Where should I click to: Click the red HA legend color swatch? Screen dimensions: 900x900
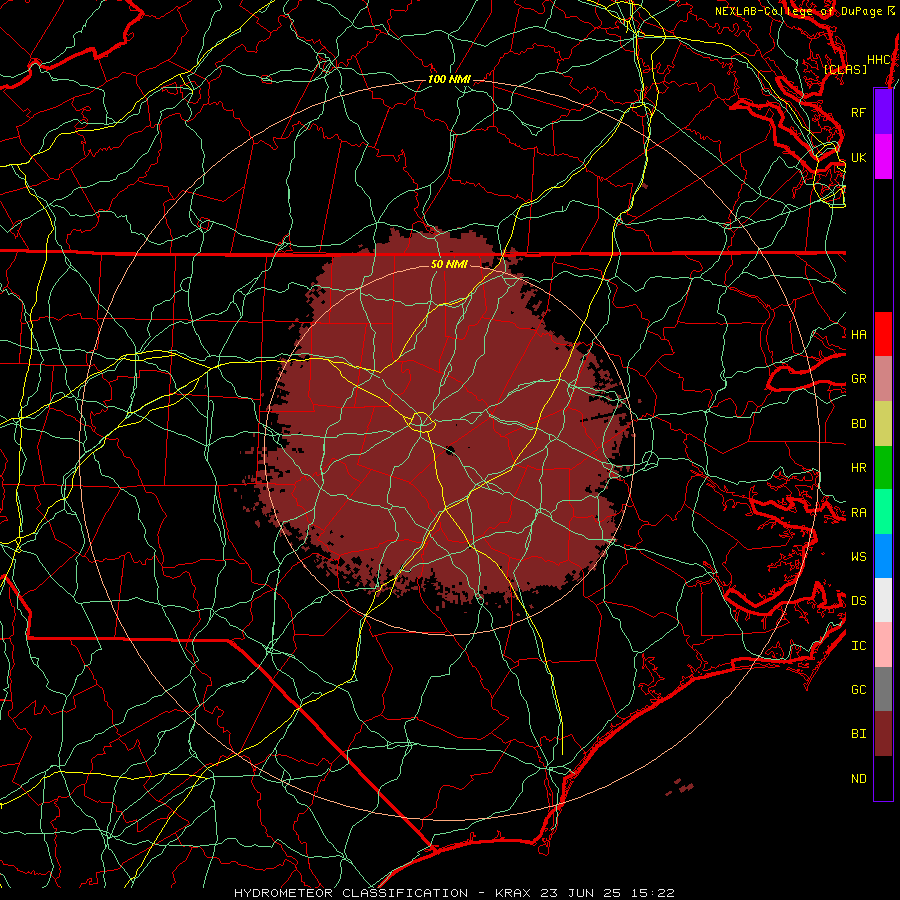(x=883, y=334)
